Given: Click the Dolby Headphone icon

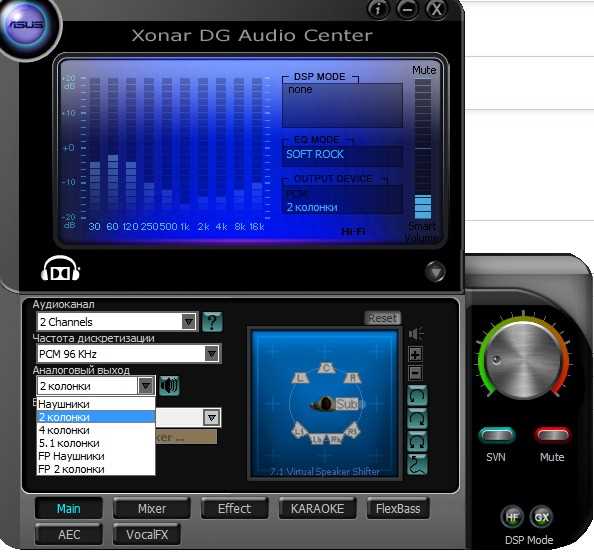Looking at the screenshot, I should [x=60, y=269].
